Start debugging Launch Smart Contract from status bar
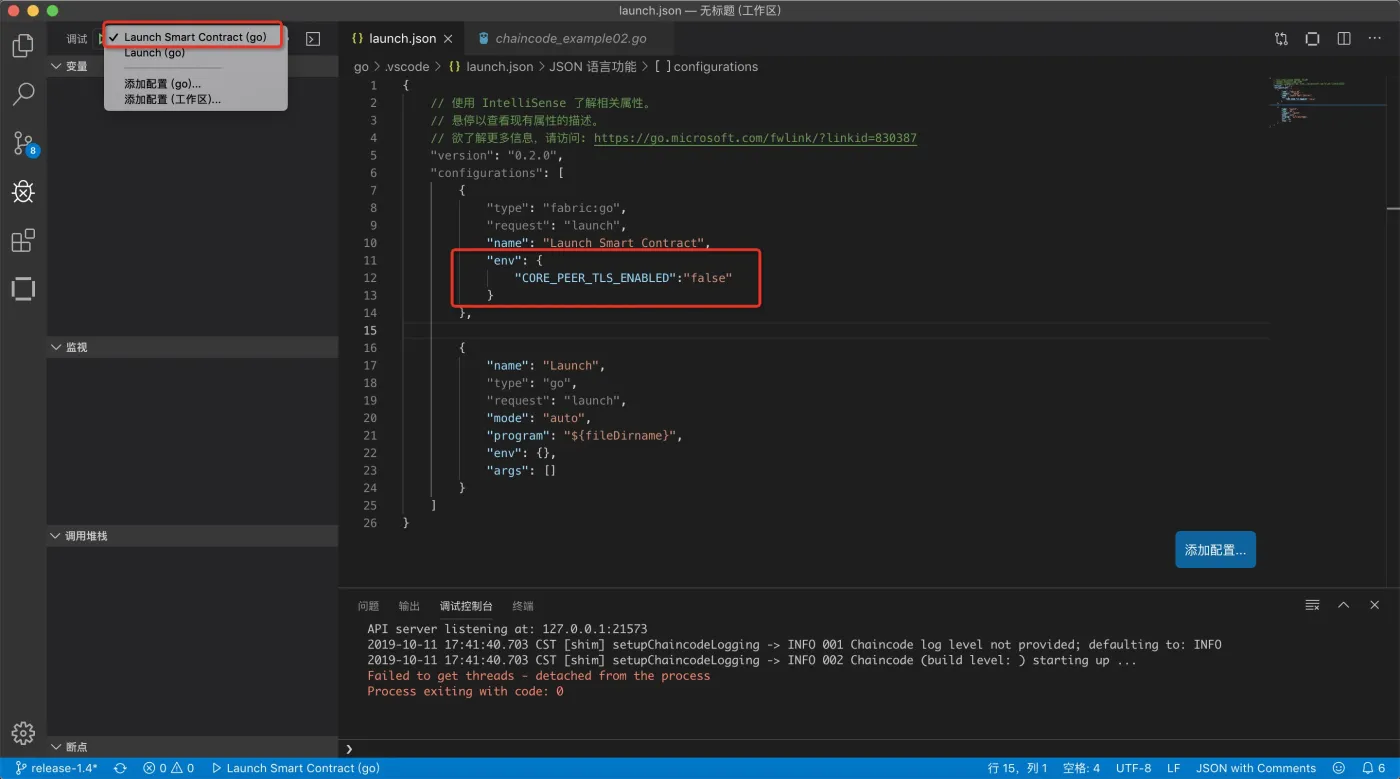Screen dimensions: 1400x779 click(x=296, y=768)
